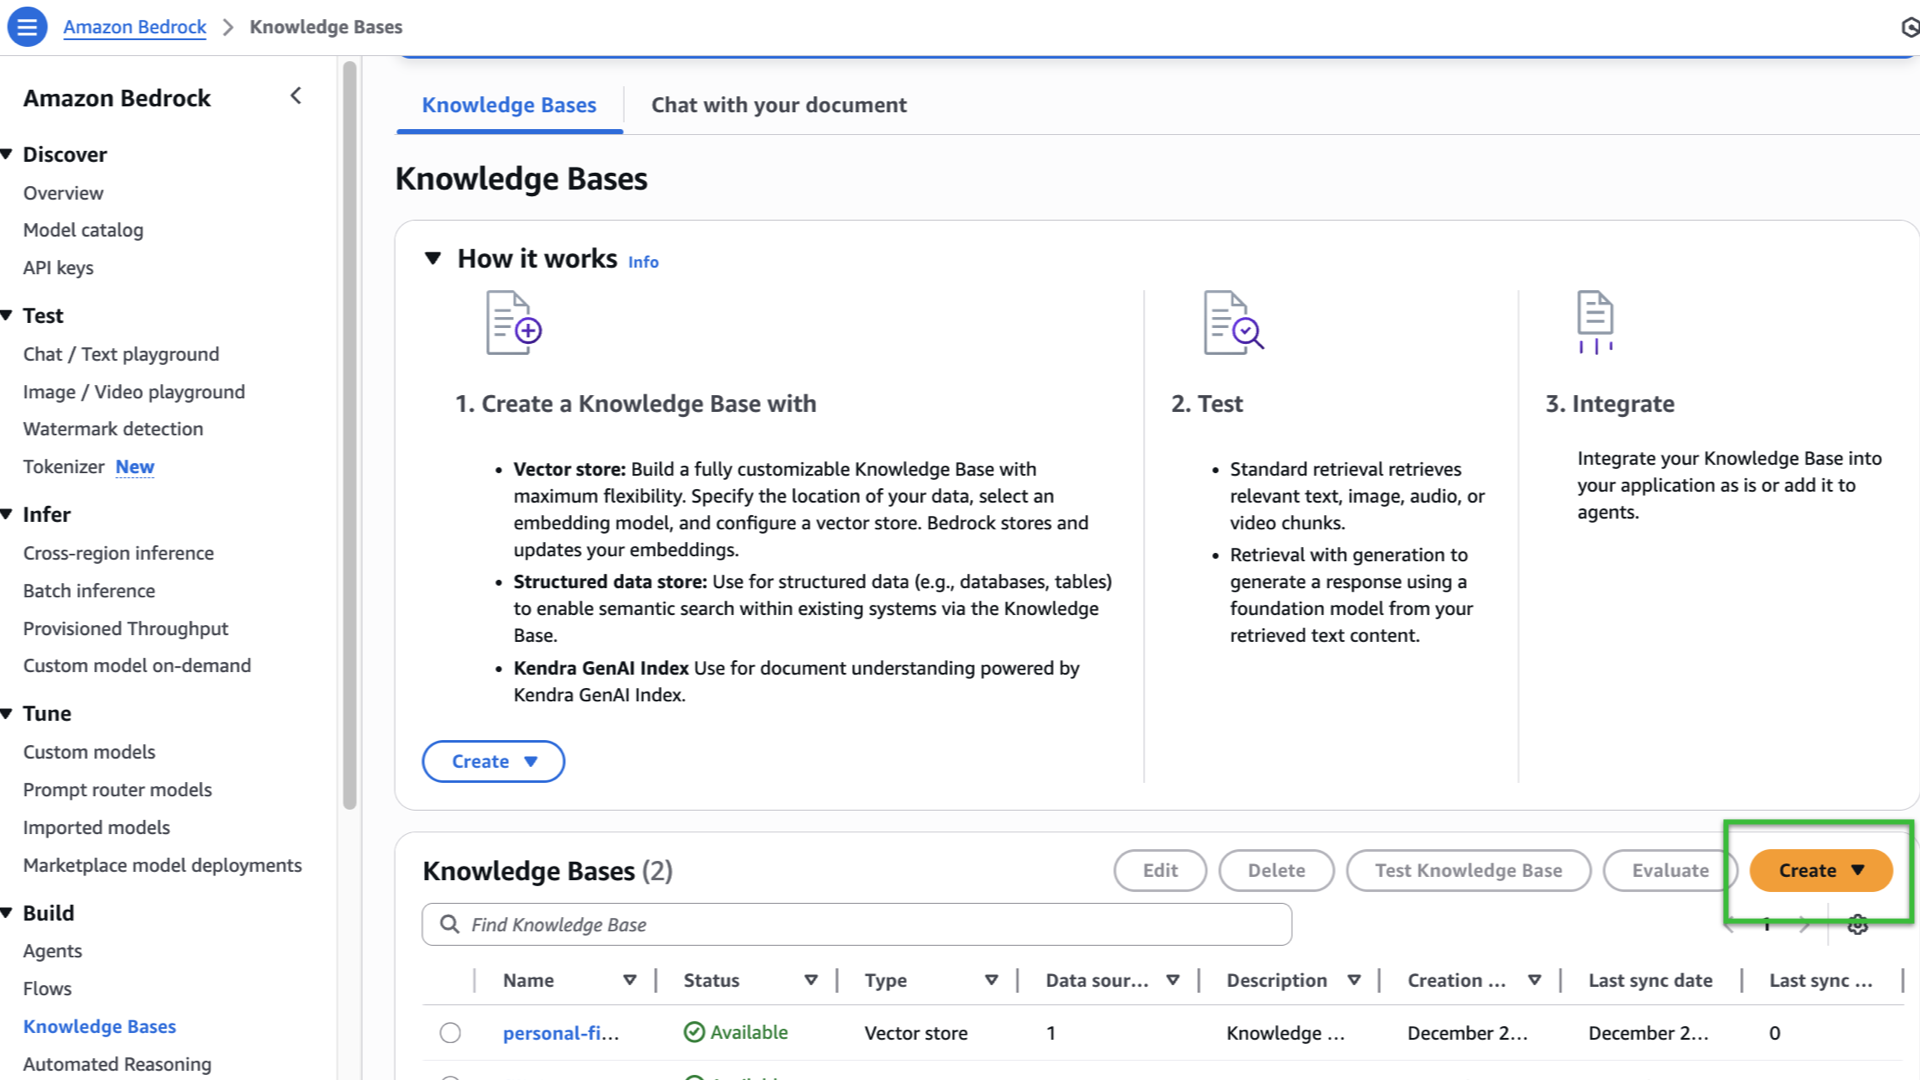Open table preferences via the gear icon

1857,925
